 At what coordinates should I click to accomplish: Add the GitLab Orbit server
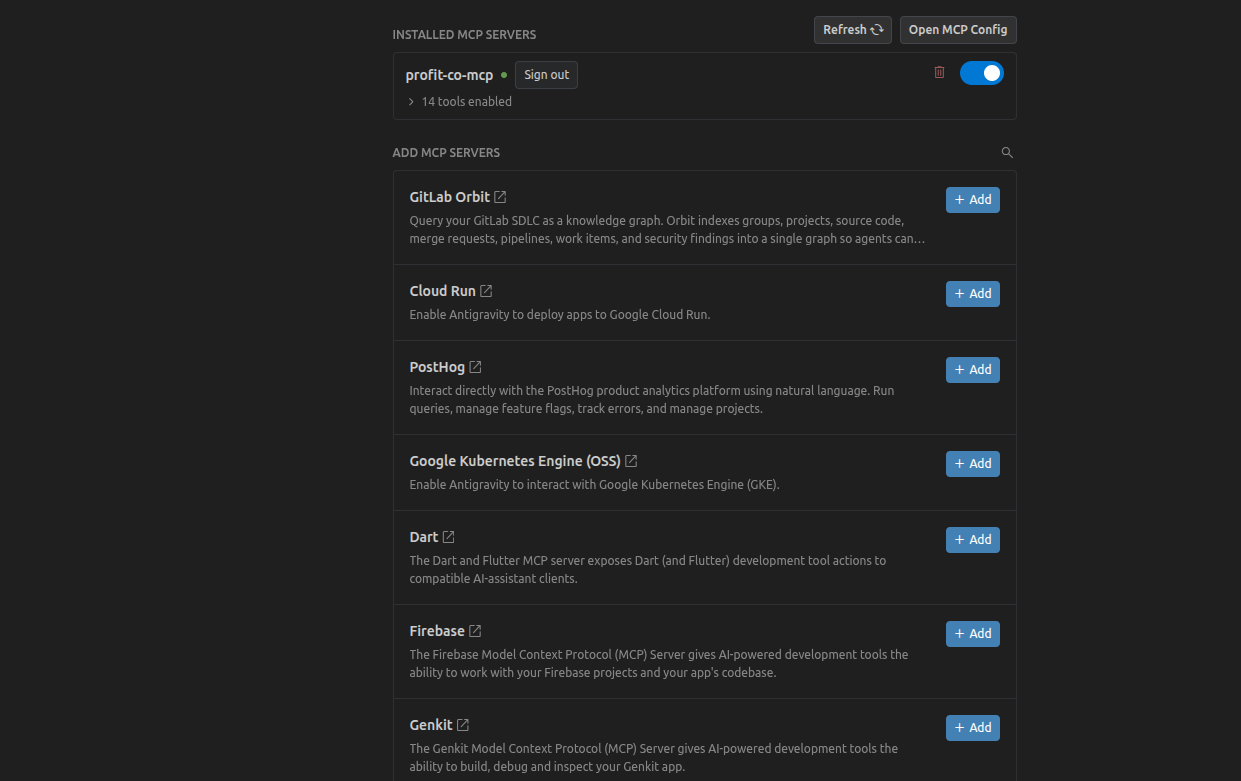973,200
